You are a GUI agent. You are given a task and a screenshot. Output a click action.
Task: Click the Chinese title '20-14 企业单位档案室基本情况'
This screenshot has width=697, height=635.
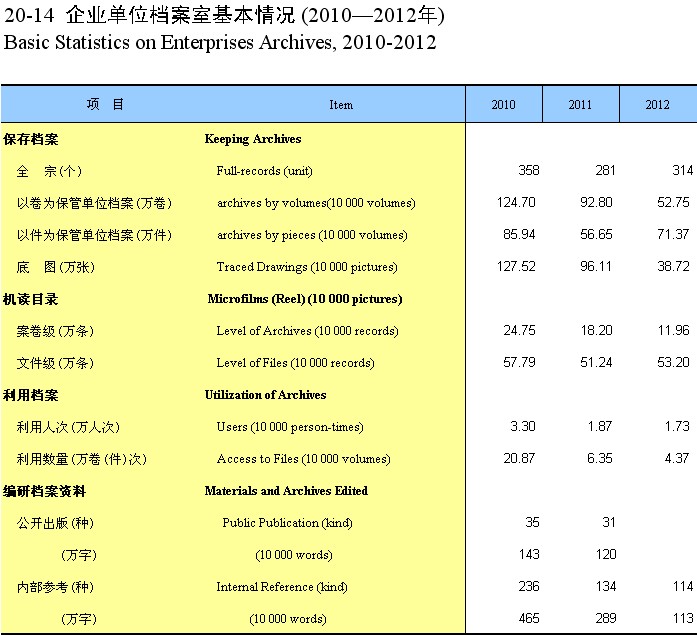(x=150, y=15)
